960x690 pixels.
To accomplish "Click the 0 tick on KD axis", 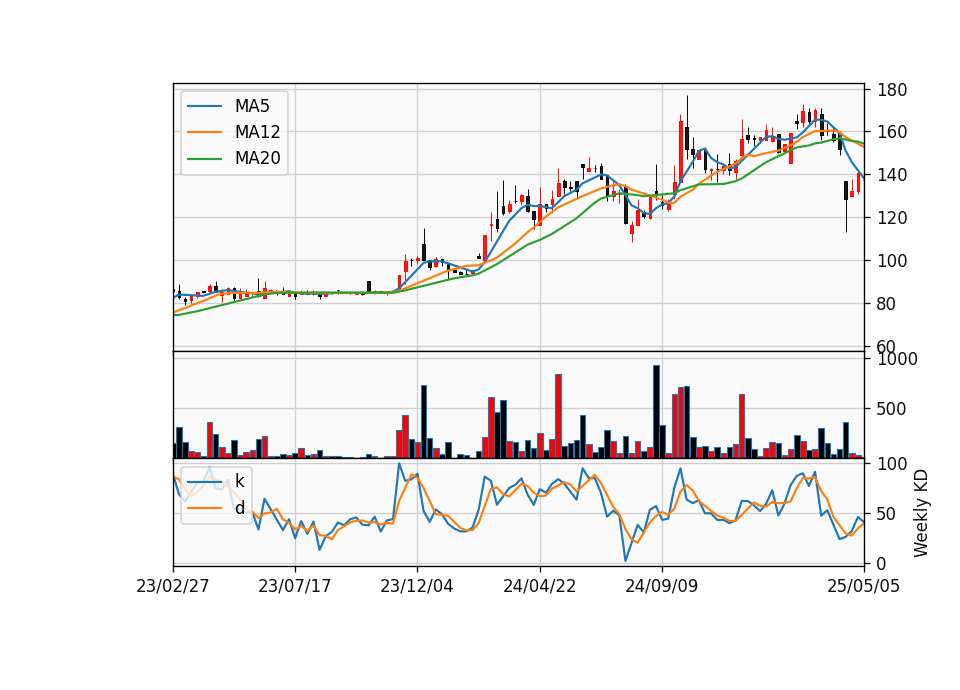I will 882,564.
